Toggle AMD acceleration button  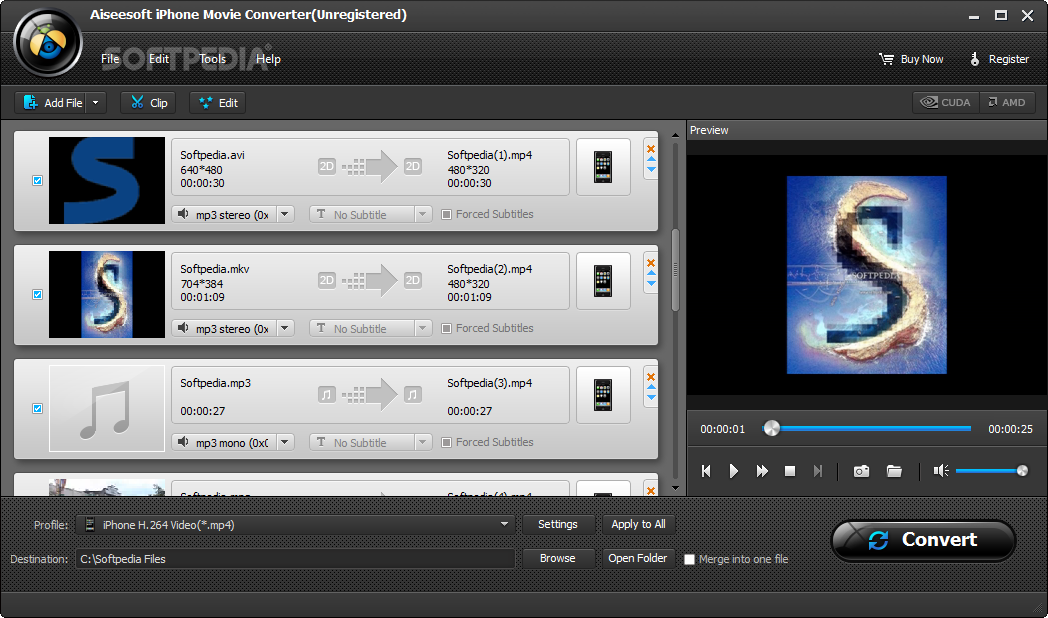tap(1007, 102)
